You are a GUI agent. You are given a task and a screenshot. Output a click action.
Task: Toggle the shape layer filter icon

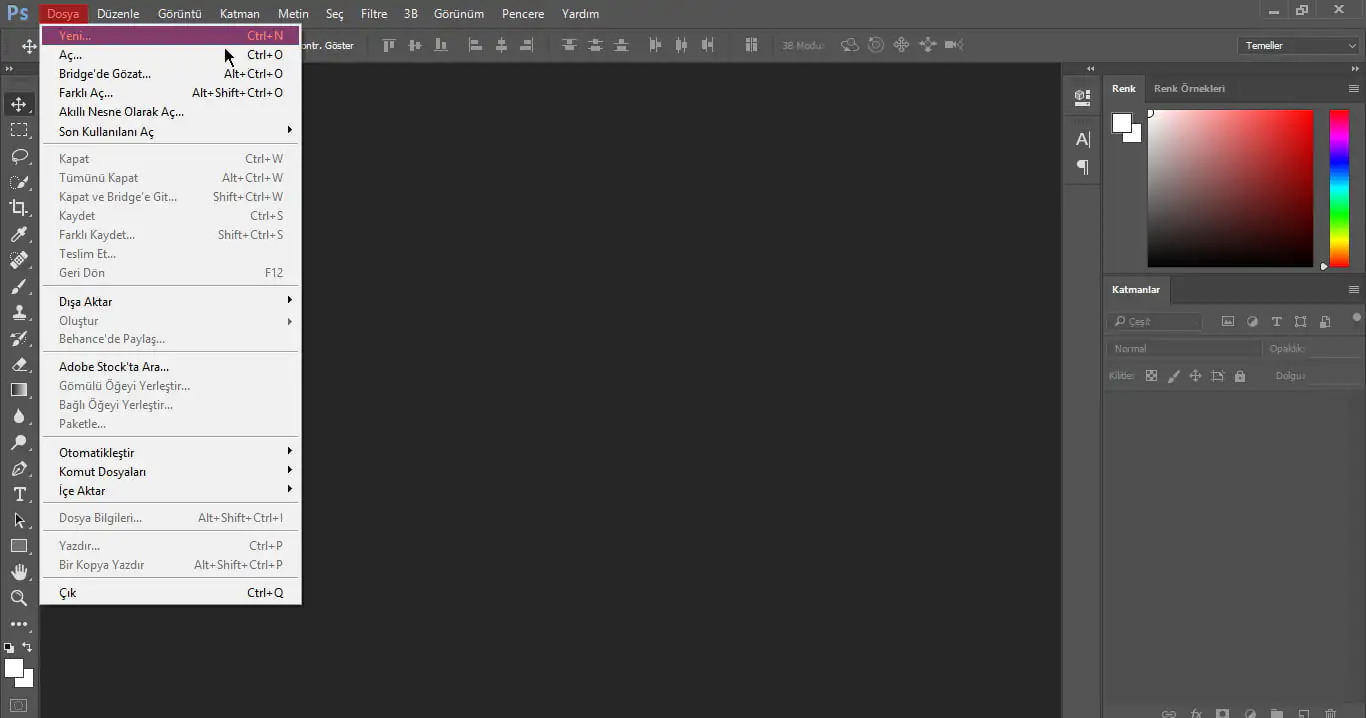1300,322
